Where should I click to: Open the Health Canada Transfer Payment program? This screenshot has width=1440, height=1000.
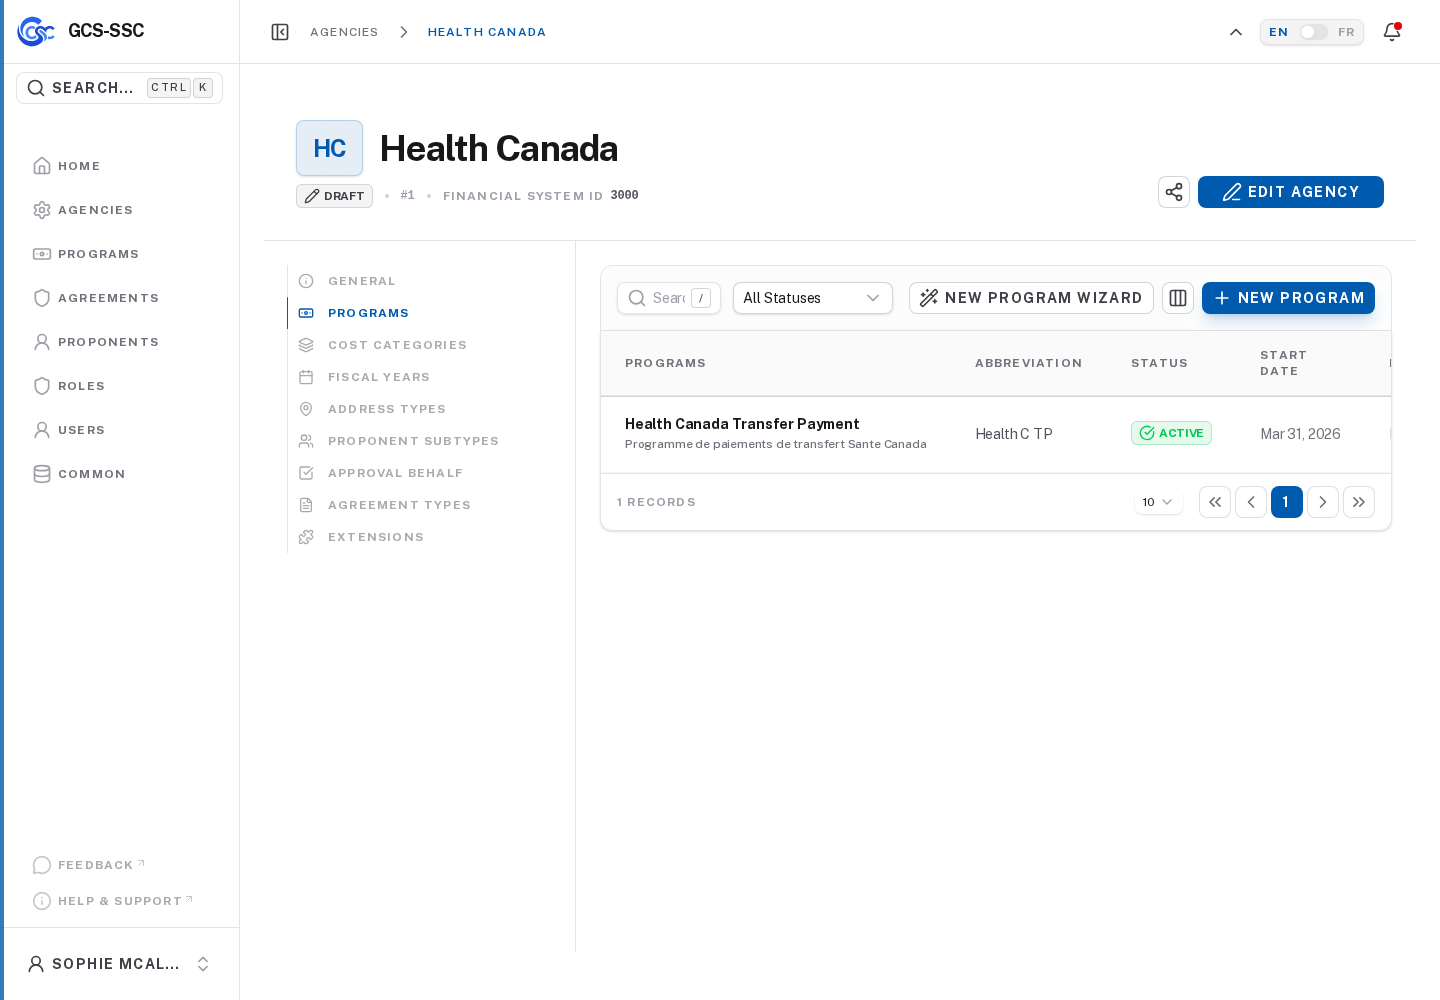coord(742,424)
